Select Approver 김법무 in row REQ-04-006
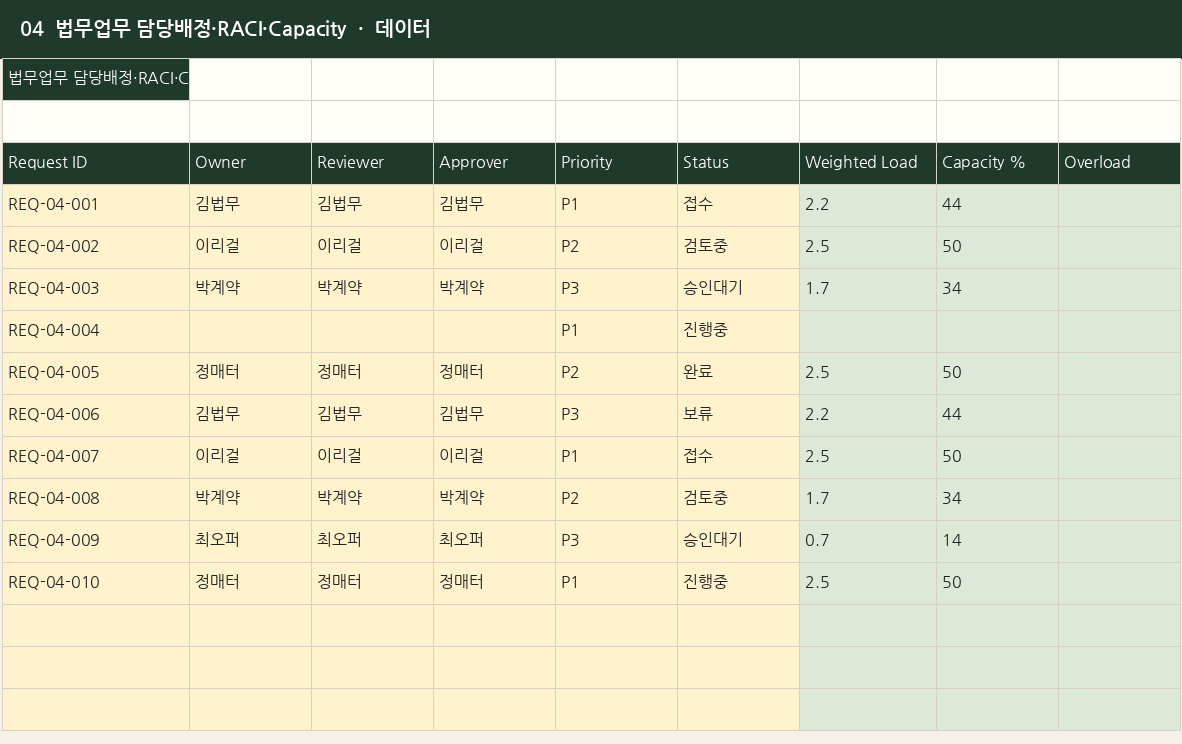1182x744 pixels. 495,415
